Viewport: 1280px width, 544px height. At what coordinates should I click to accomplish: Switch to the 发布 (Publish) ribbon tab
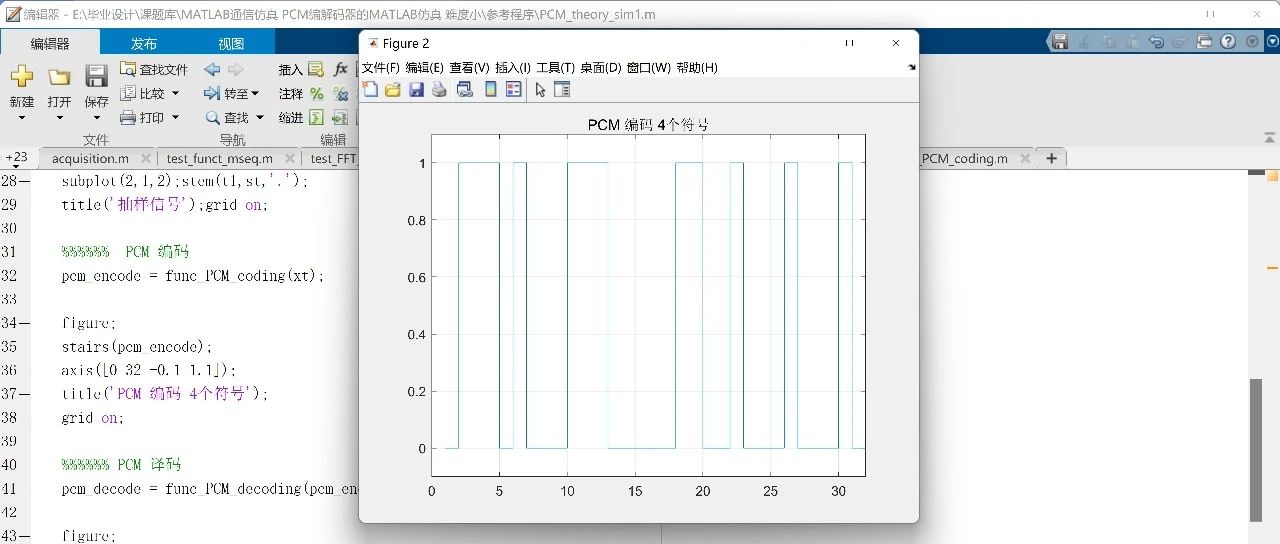pos(144,43)
